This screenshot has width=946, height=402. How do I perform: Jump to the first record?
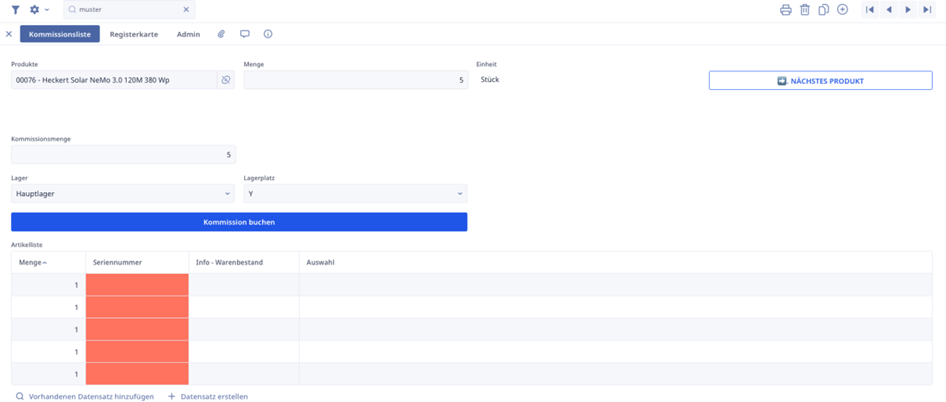click(x=870, y=10)
